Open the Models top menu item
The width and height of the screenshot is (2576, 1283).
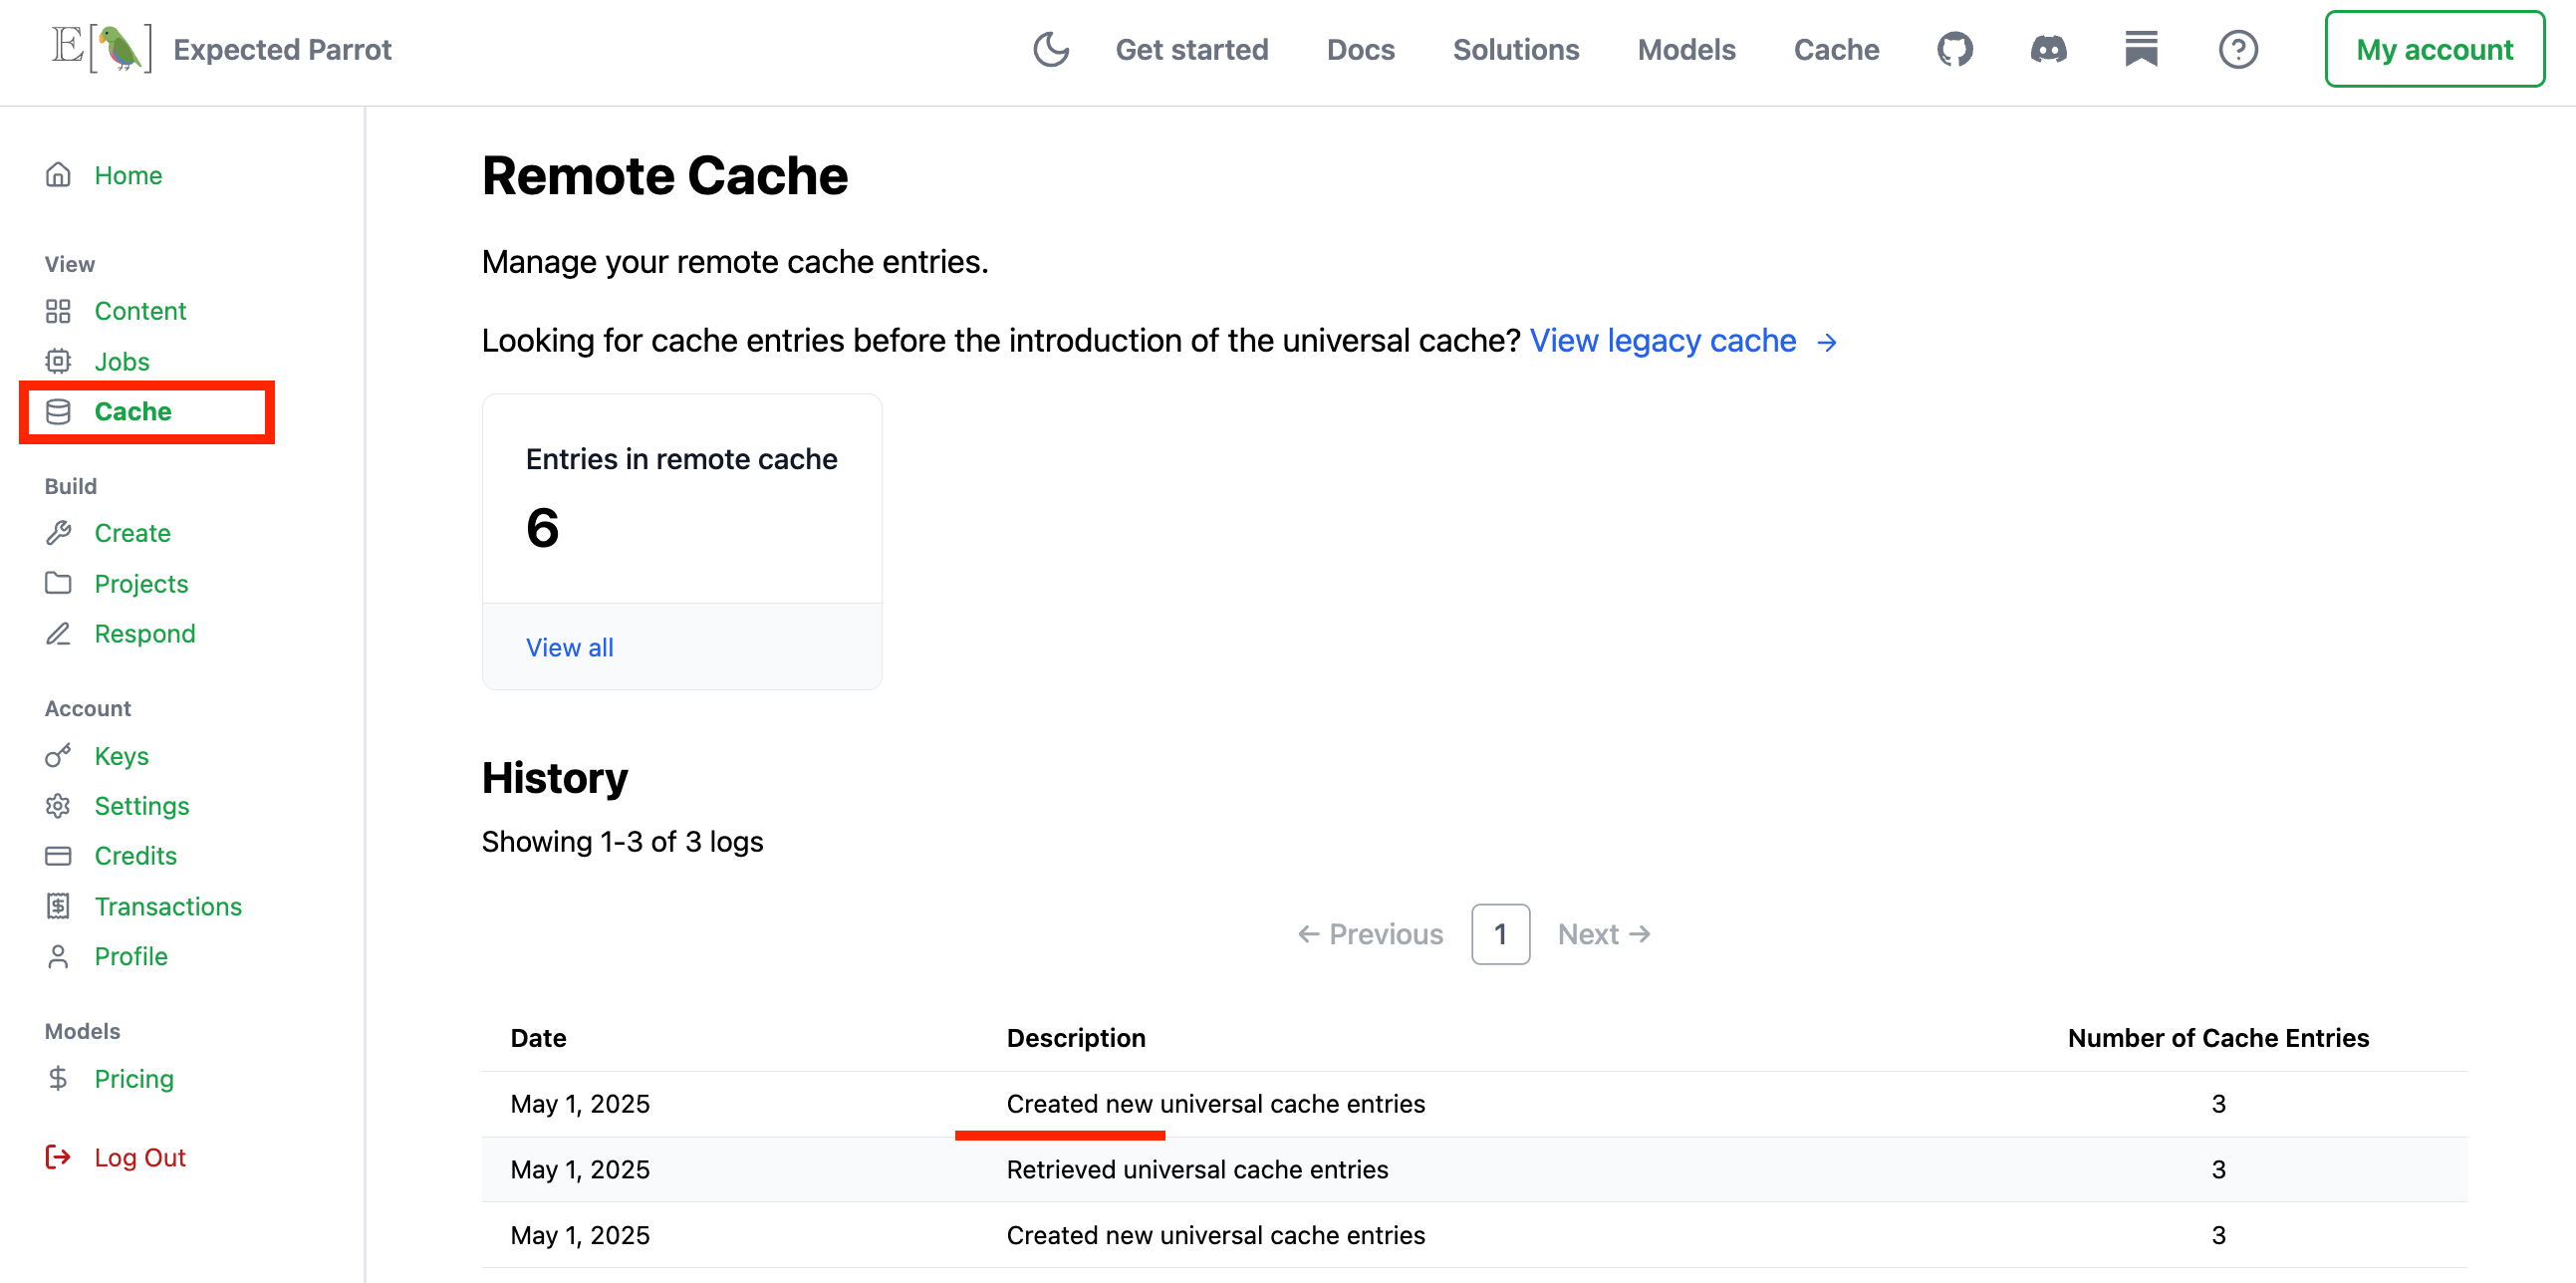pyautogui.click(x=1685, y=49)
